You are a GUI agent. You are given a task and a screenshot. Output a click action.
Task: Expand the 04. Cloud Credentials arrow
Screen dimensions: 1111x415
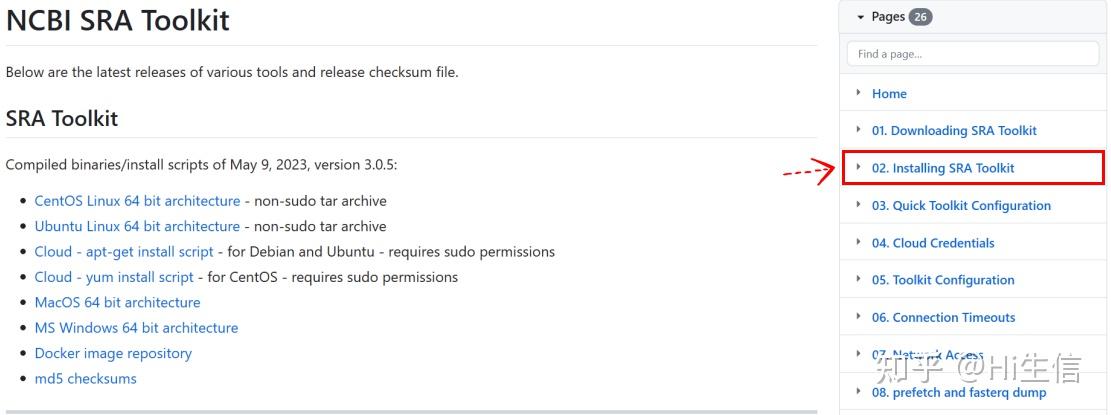click(x=858, y=242)
